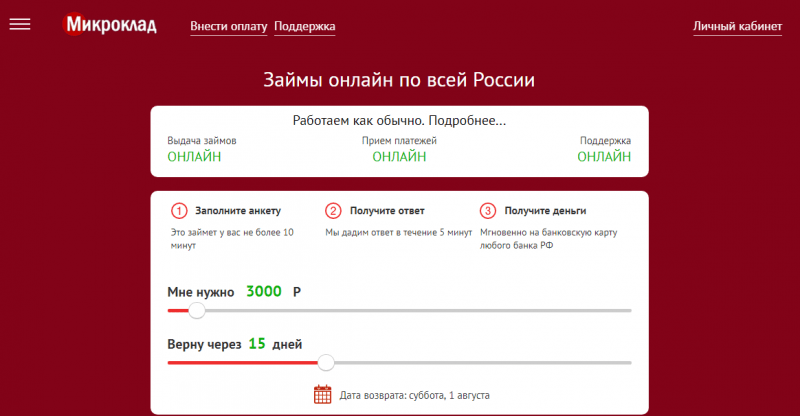The height and width of the screenshot is (416, 800).
Task: Click the step 3 circle icon
Action: coord(488,211)
